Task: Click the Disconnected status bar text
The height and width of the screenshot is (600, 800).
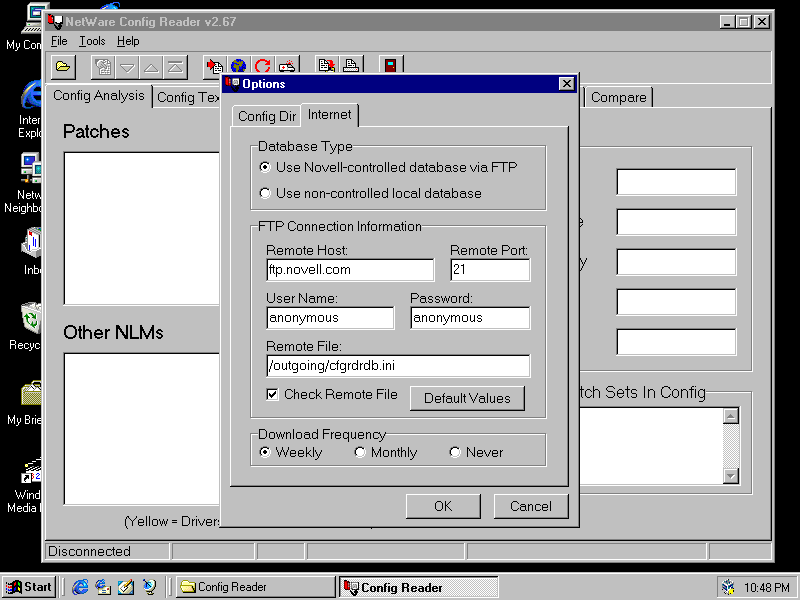Action: [89, 552]
